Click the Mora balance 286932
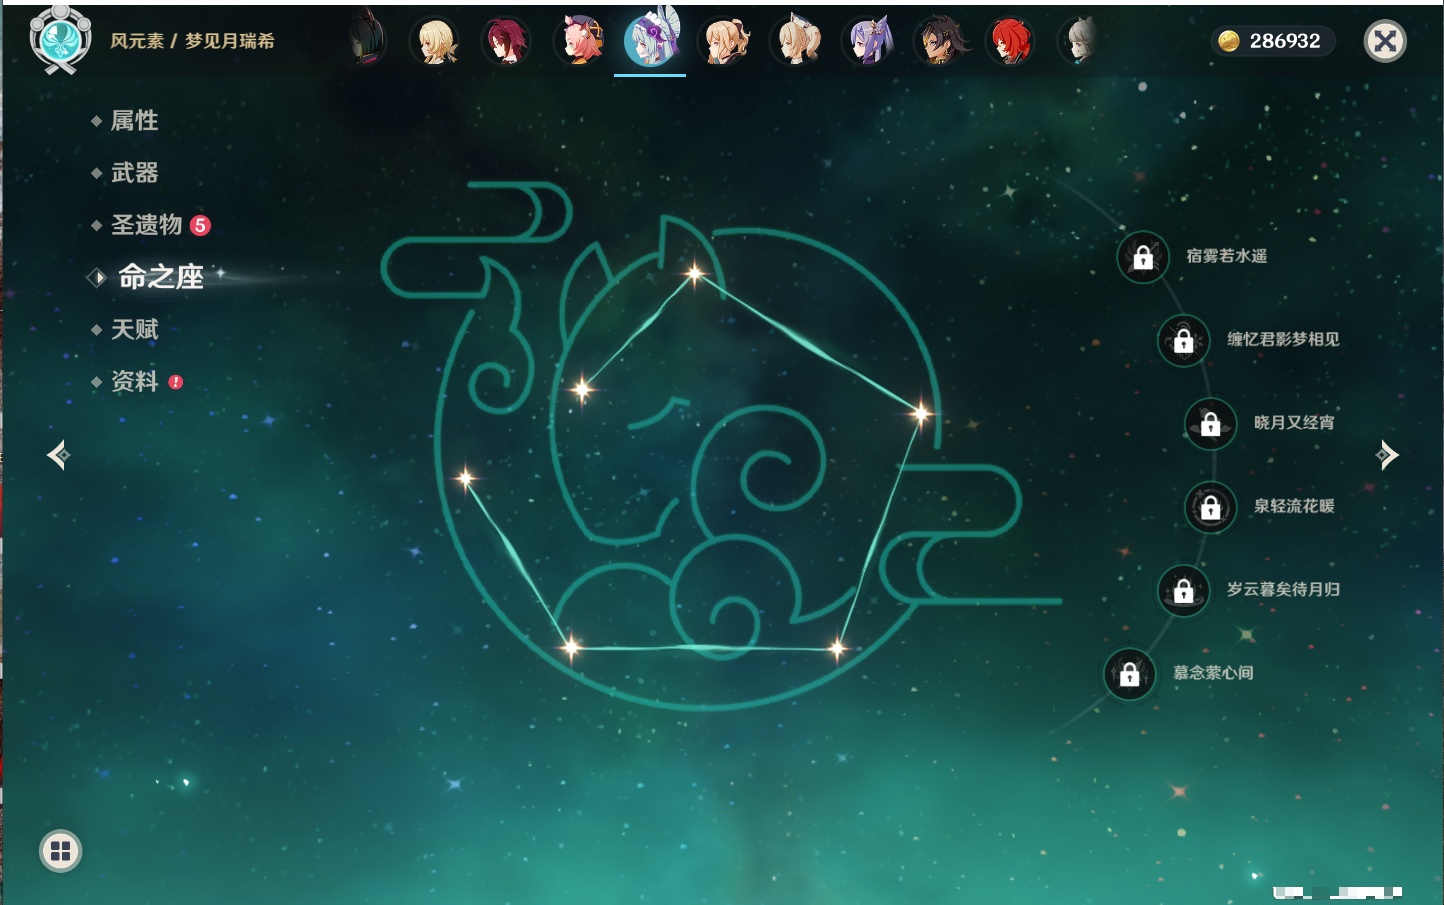Viewport: 1444px width, 905px height. (x=1285, y=41)
